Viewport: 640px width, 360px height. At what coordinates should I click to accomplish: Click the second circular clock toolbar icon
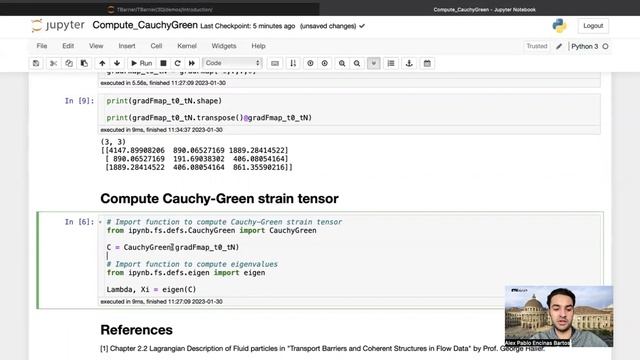point(324,63)
